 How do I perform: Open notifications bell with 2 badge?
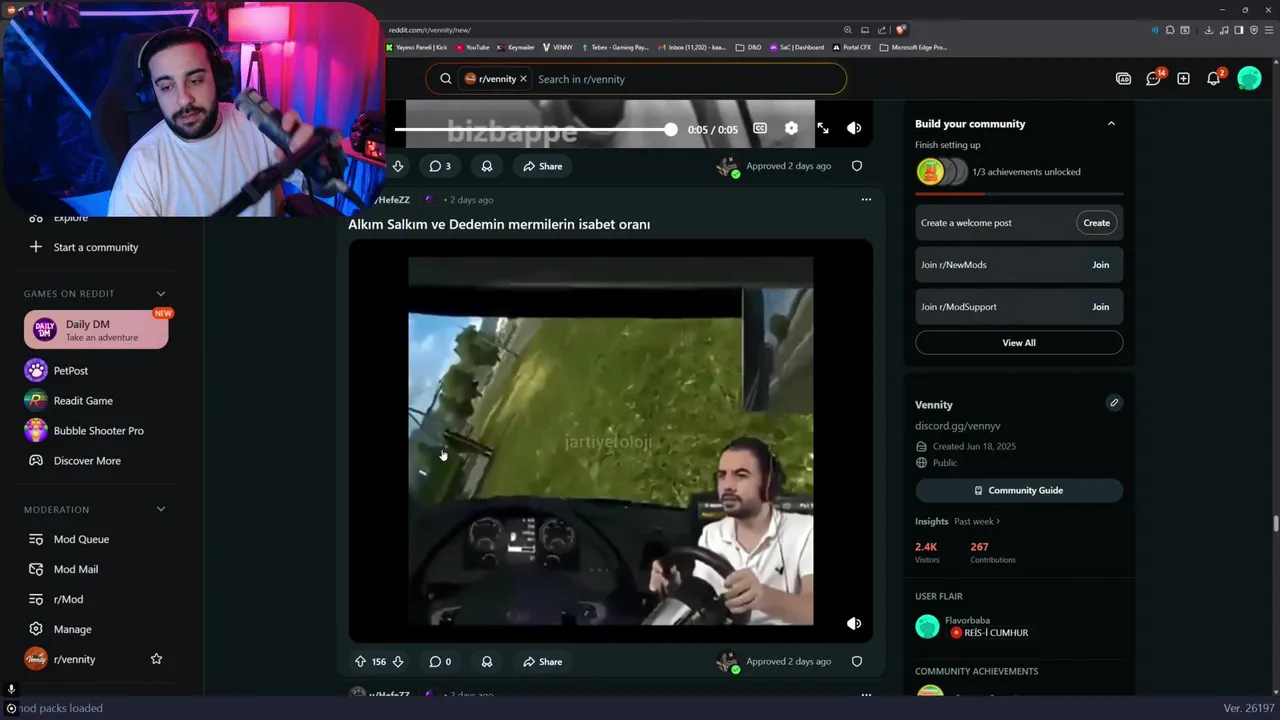pos(1214,79)
